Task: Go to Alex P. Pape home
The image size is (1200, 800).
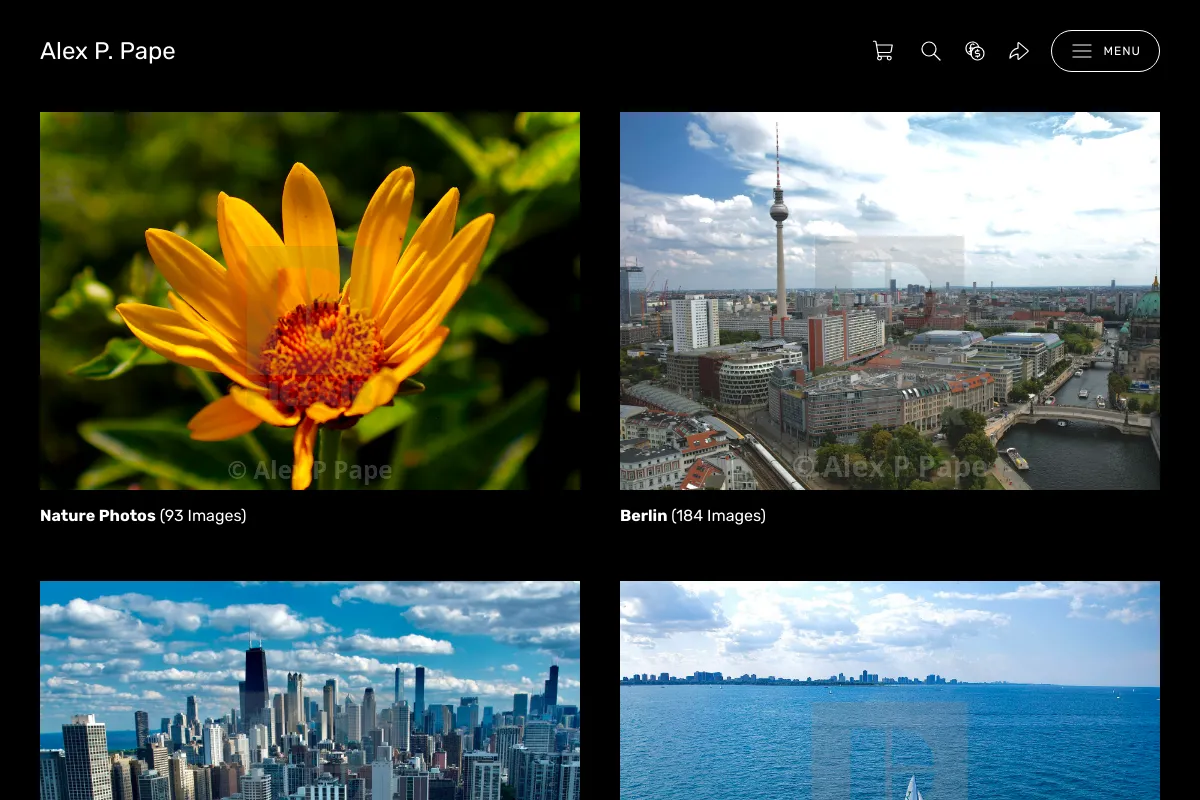Action: pyautogui.click(x=108, y=51)
